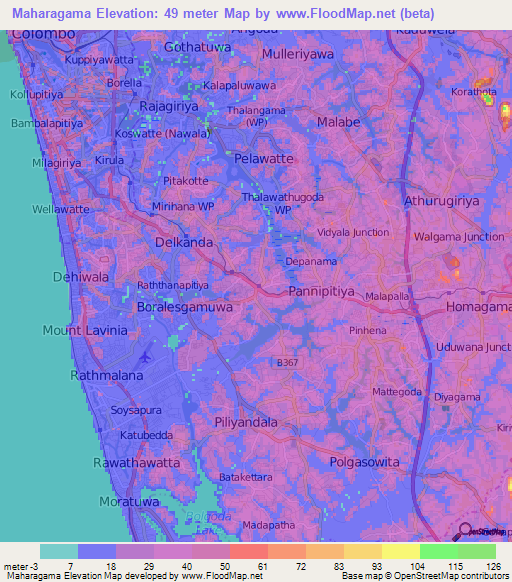
Task: Click the Homagama place label
Action: click(479, 307)
